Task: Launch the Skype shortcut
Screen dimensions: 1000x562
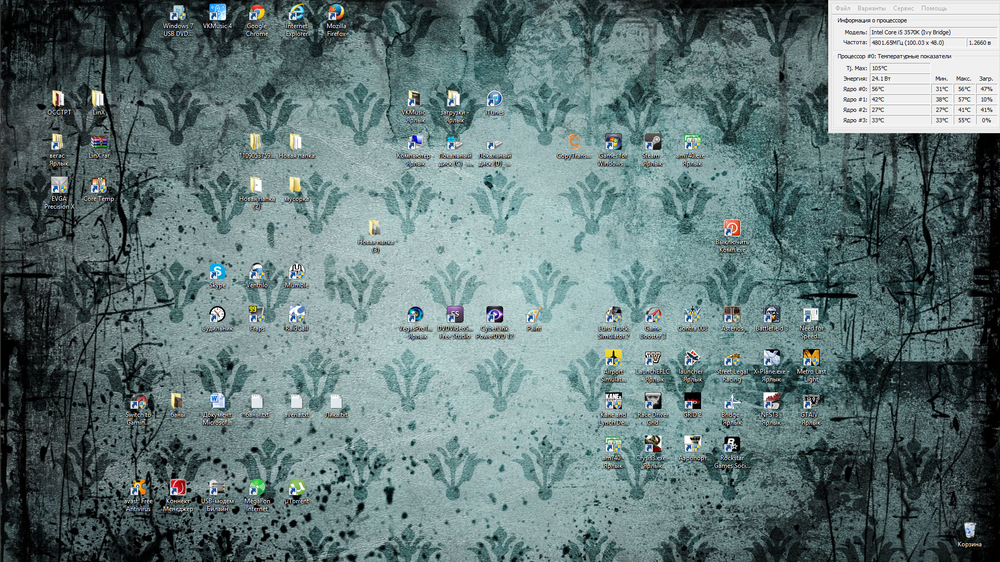Action: click(x=217, y=276)
